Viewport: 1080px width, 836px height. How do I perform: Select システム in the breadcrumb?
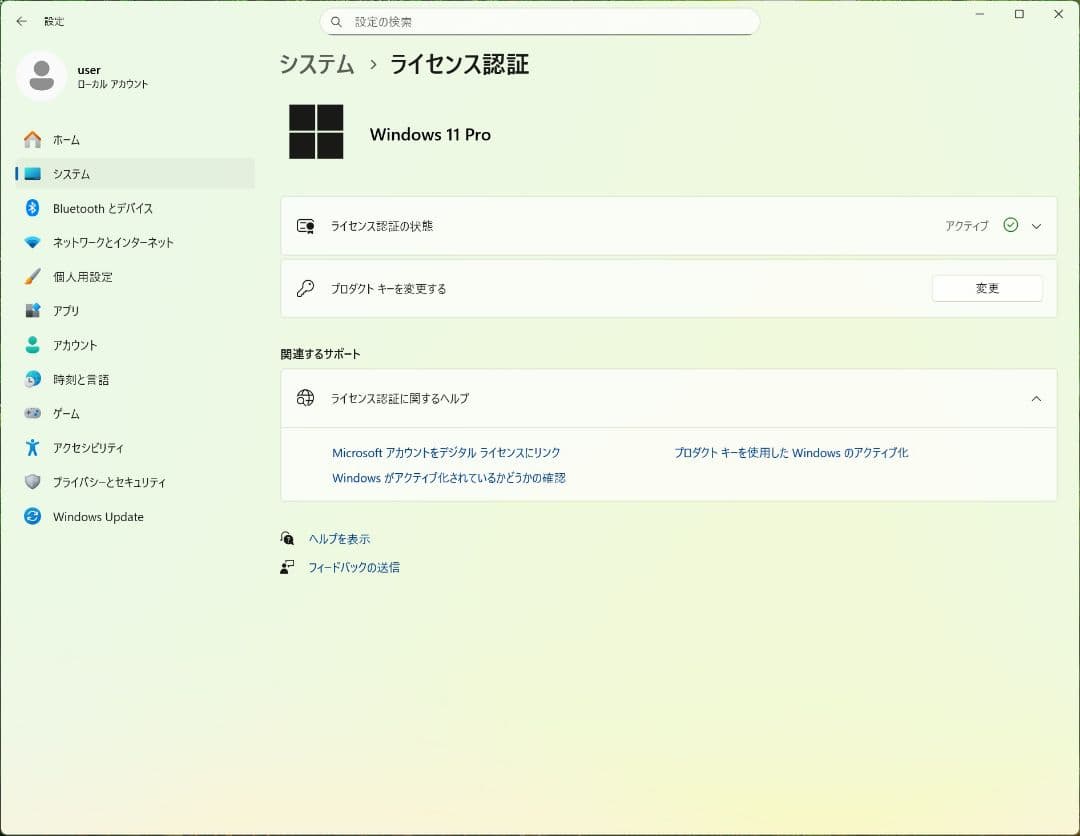coord(317,64)
